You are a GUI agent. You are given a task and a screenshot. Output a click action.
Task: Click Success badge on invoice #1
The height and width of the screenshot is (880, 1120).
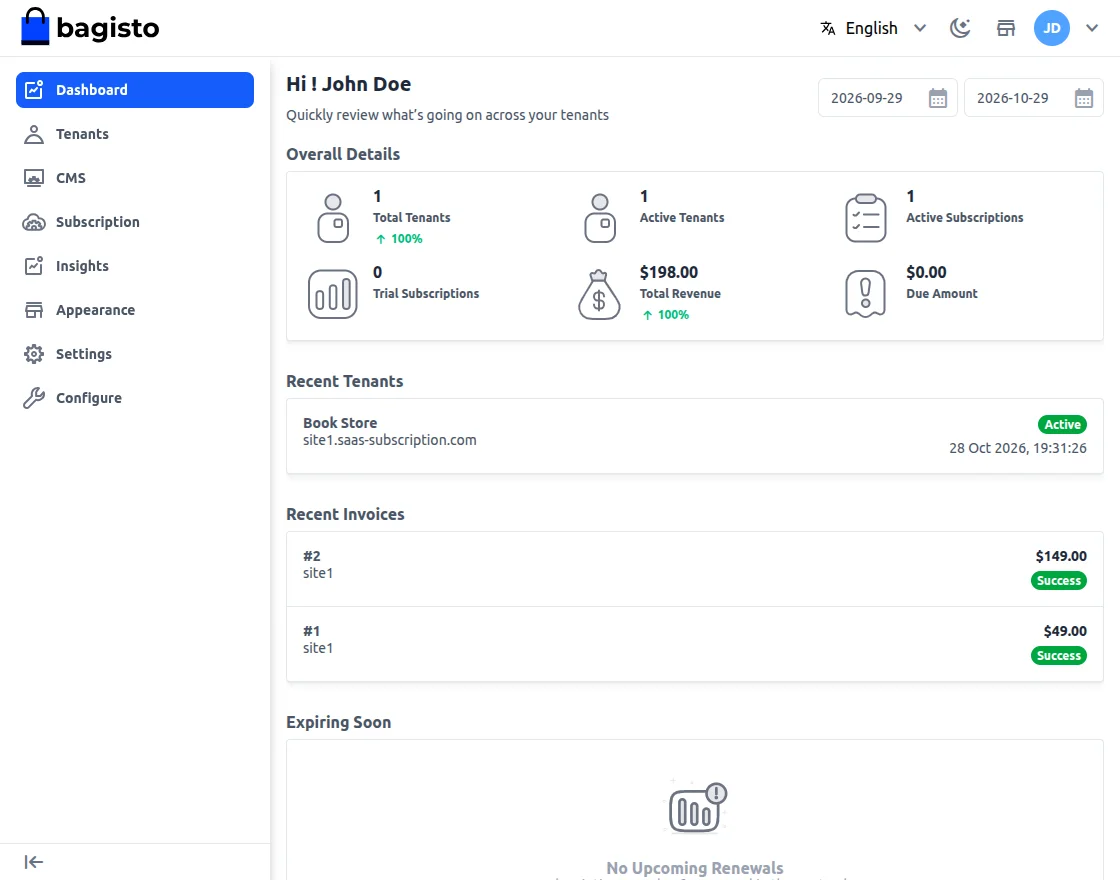[x=1059, y=656]
